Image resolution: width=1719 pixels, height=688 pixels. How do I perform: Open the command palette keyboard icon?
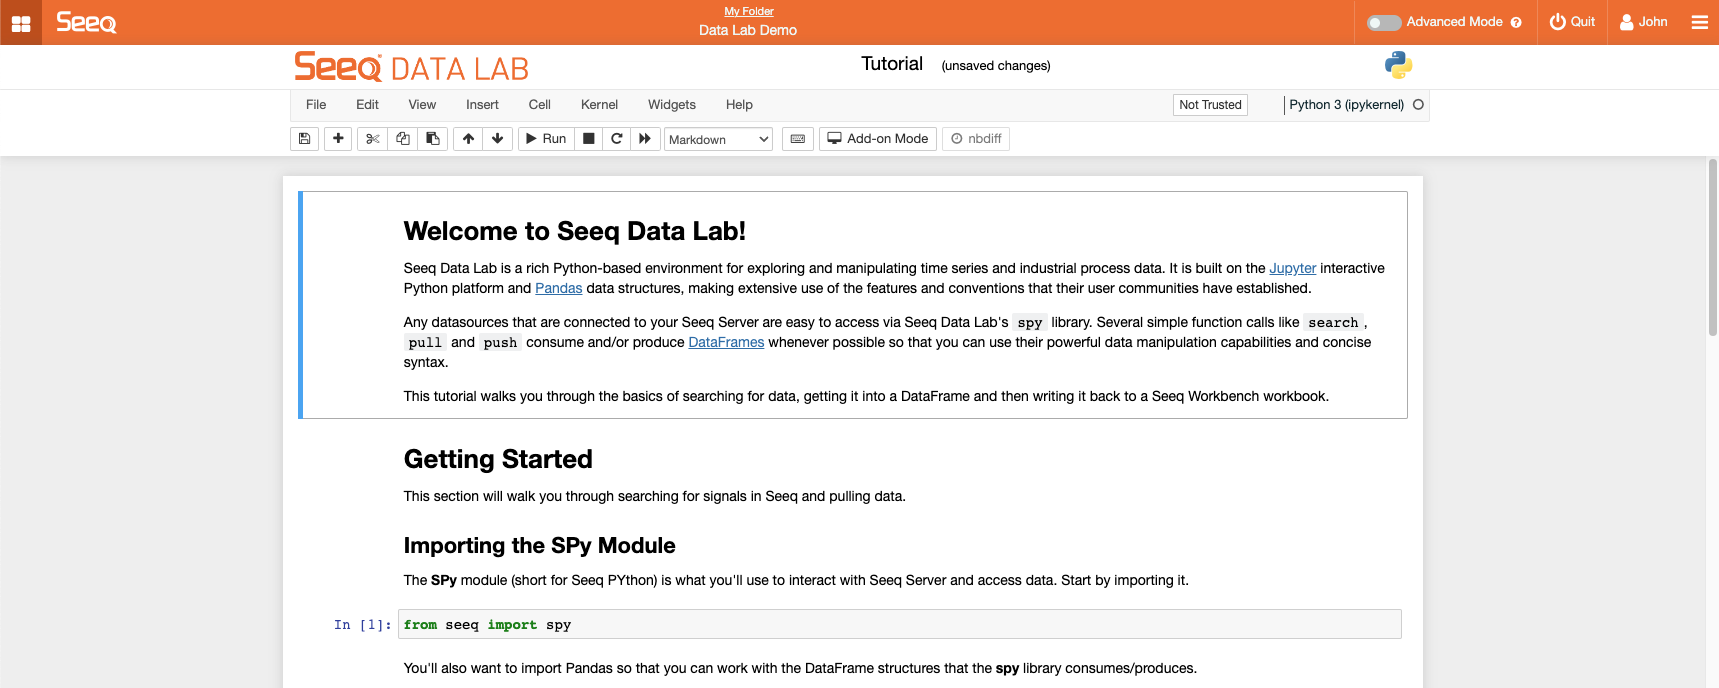(x=798, y=139)
